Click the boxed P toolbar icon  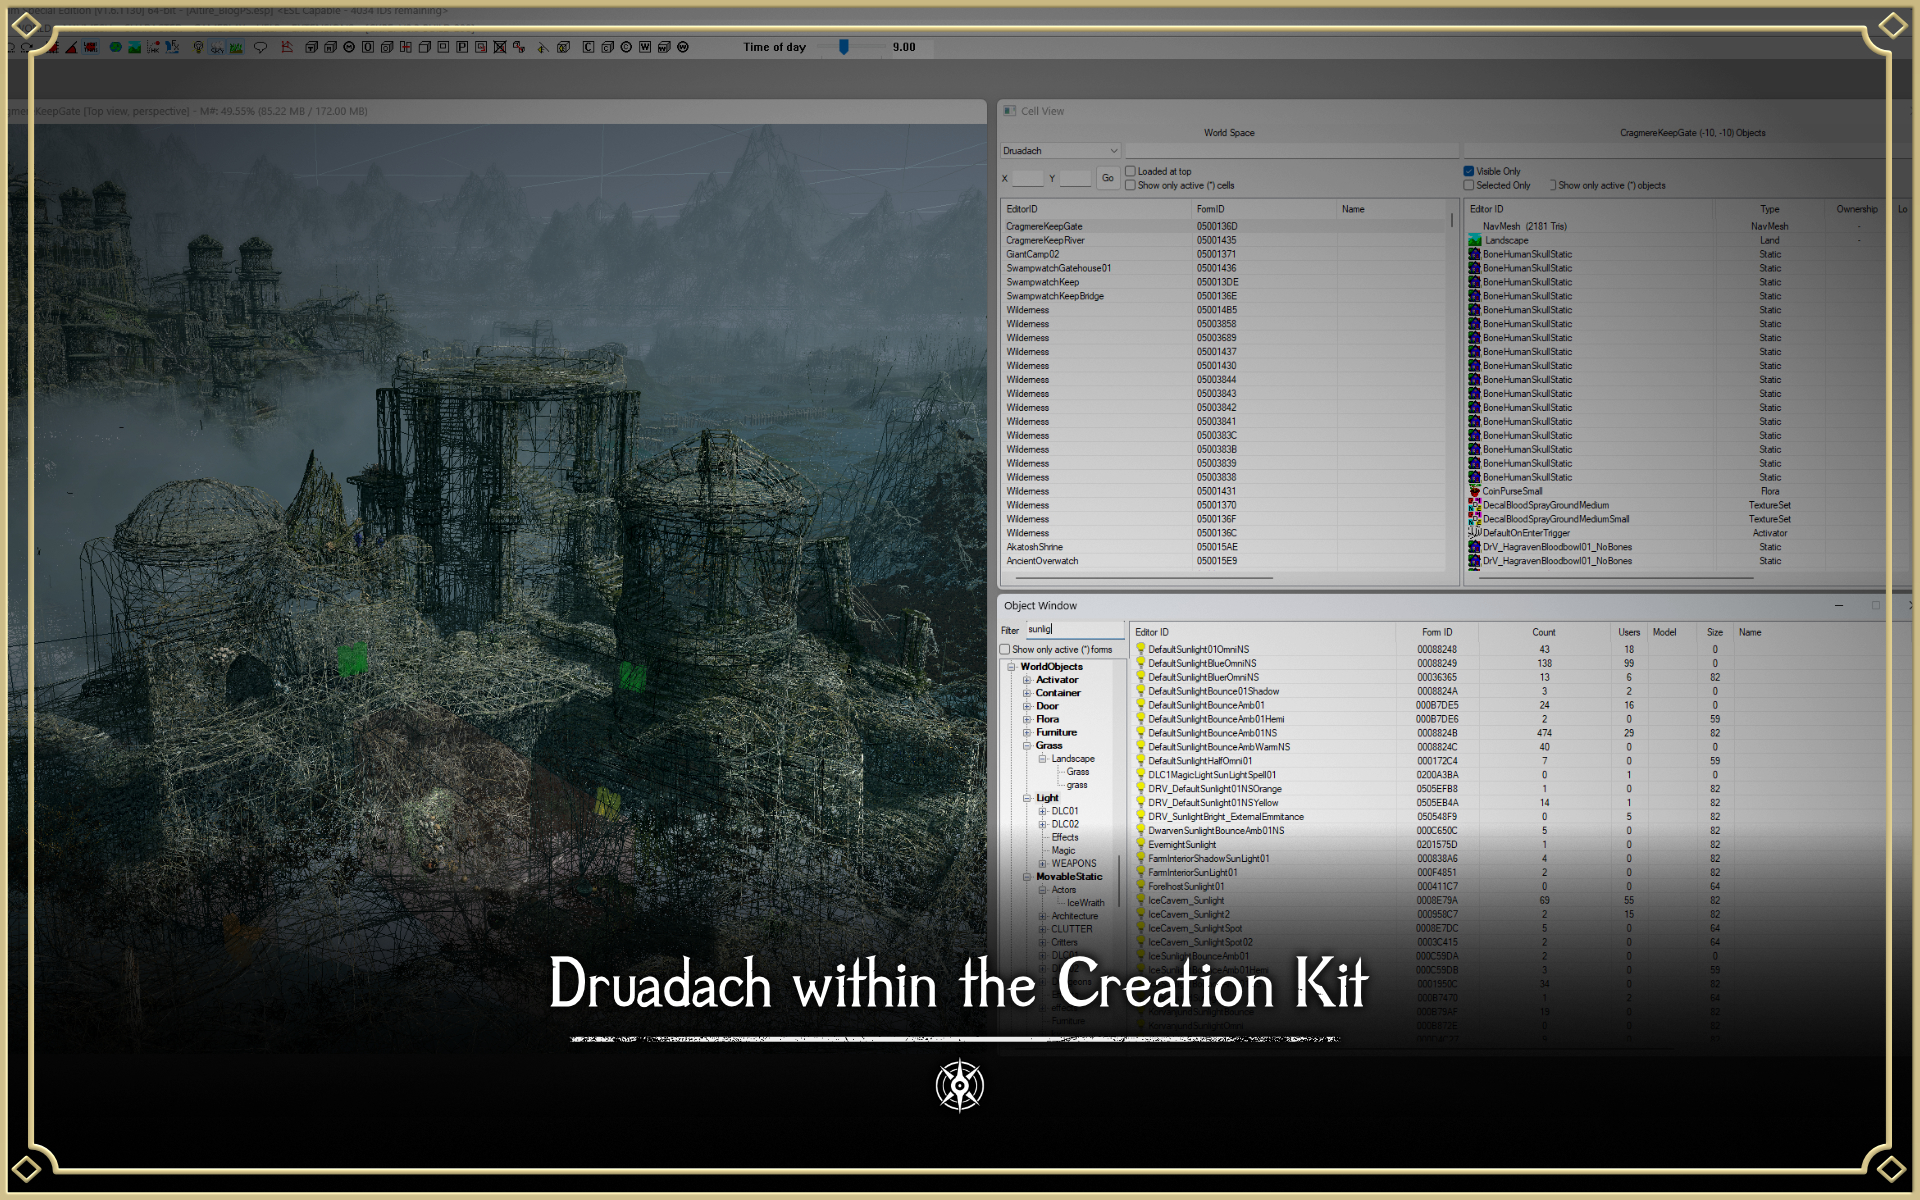coord(462,47)
